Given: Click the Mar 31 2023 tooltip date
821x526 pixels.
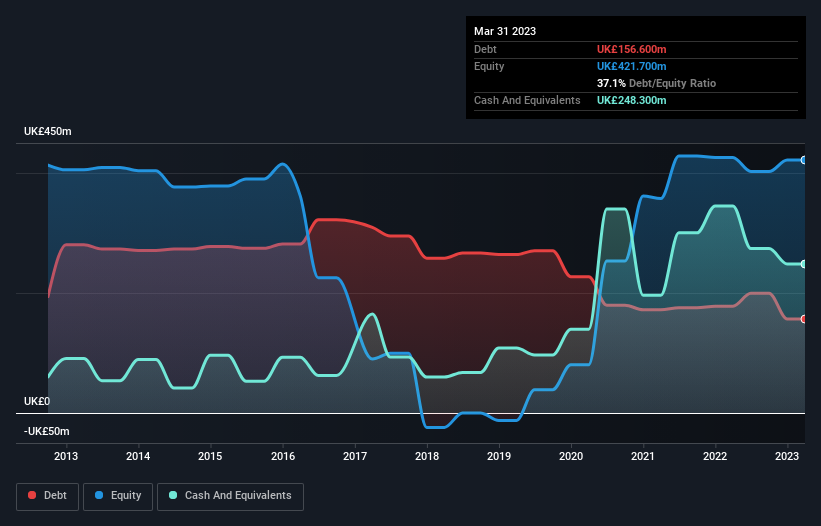Looking at the screenshot, I should coord(505,31).
